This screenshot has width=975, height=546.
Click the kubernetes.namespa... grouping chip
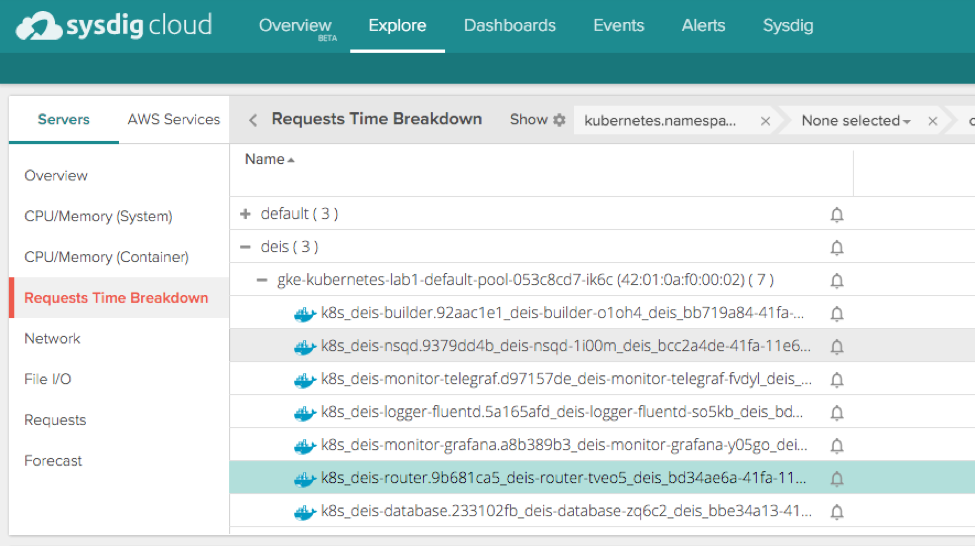[660, 121]
